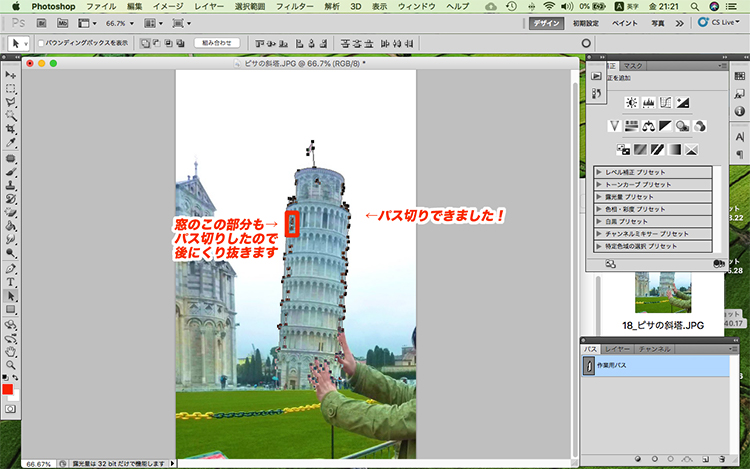This screenshot has width=750, height=469.
Task: Launch Mini Bridge with the Mb icon
Action: click(62, 23)
